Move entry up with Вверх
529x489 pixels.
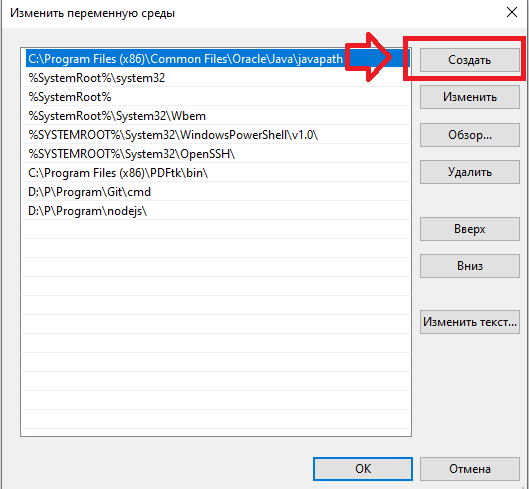(470, 229)
